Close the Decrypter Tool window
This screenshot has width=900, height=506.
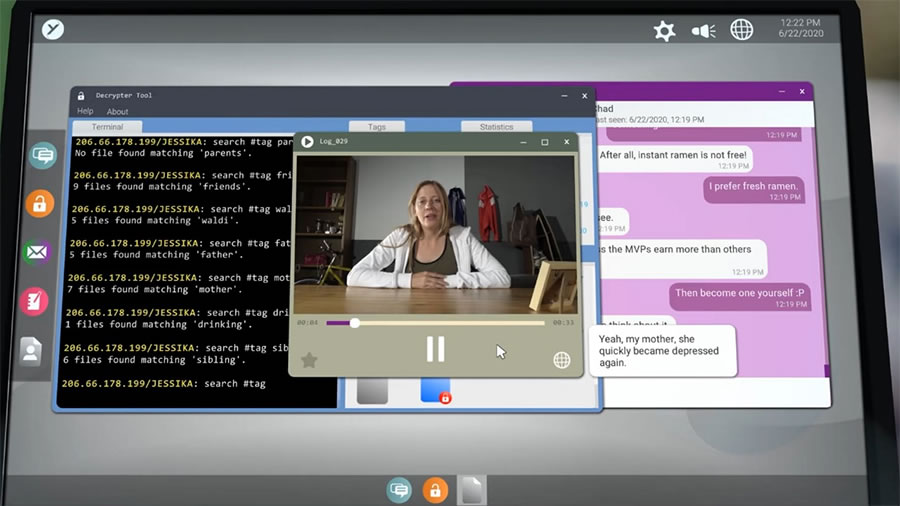pos(584,96)
